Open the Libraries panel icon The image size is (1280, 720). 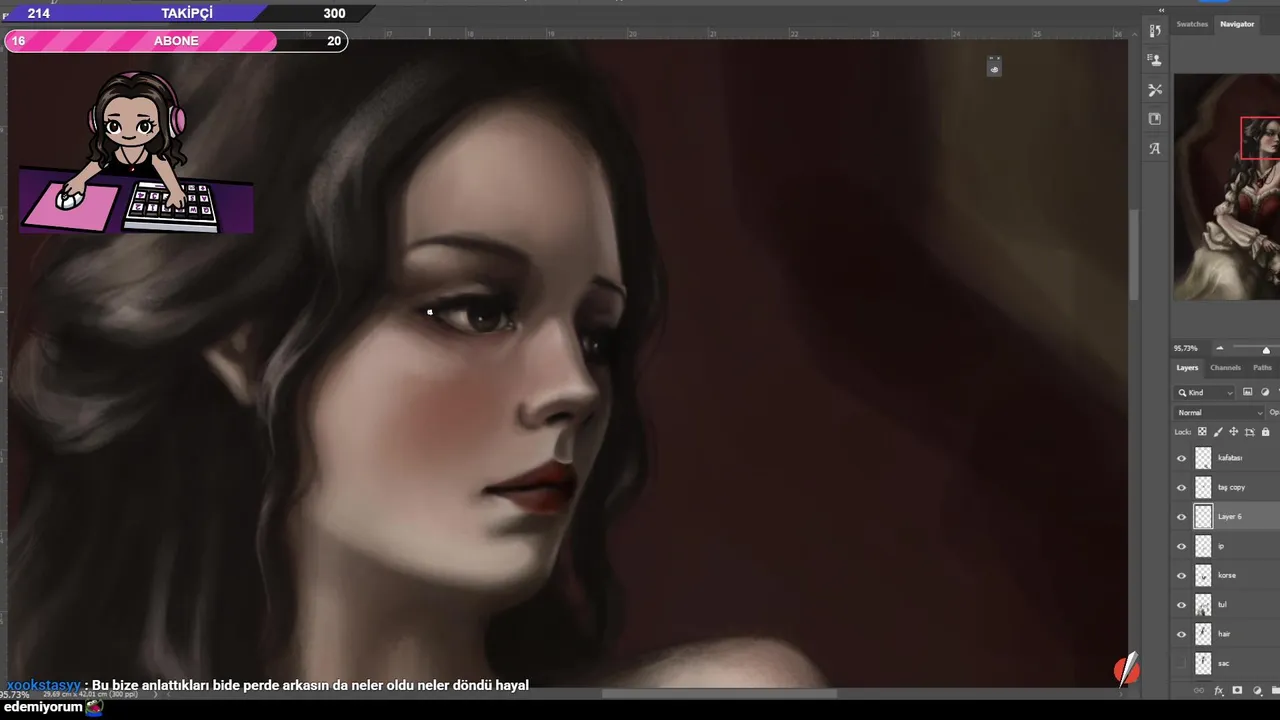pos(1155,119)
